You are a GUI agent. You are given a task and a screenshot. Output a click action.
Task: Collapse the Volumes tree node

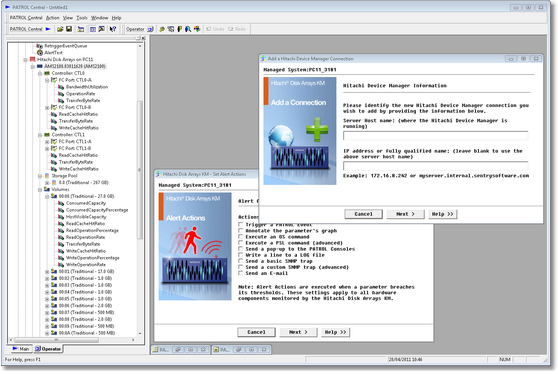click(x=40, y=190)
